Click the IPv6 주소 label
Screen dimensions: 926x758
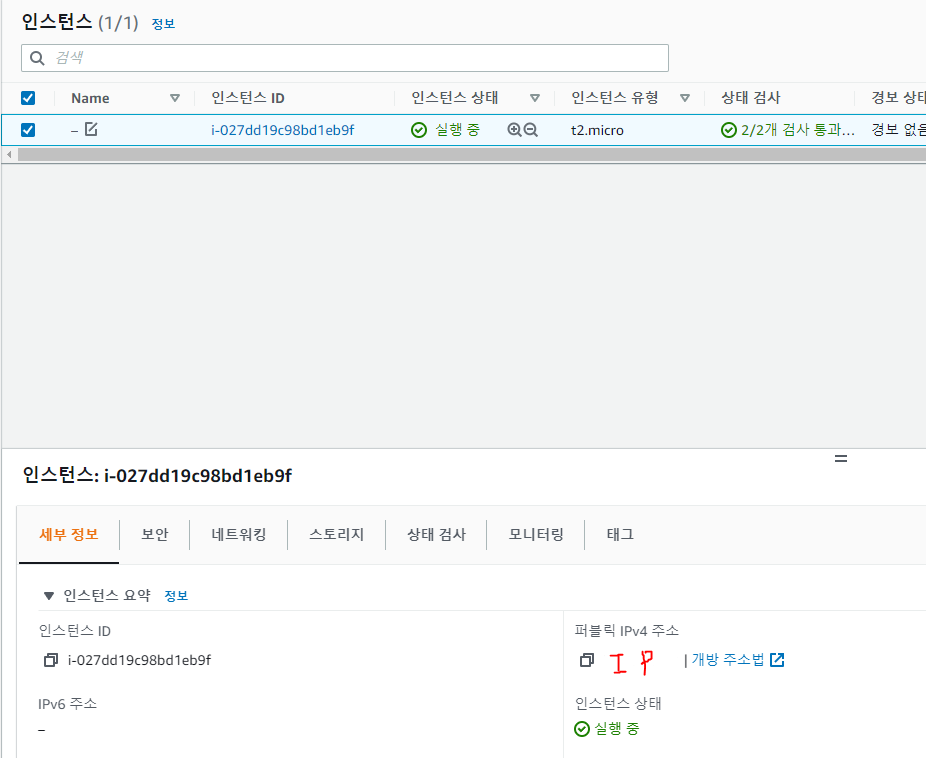(x=67, y=704)
